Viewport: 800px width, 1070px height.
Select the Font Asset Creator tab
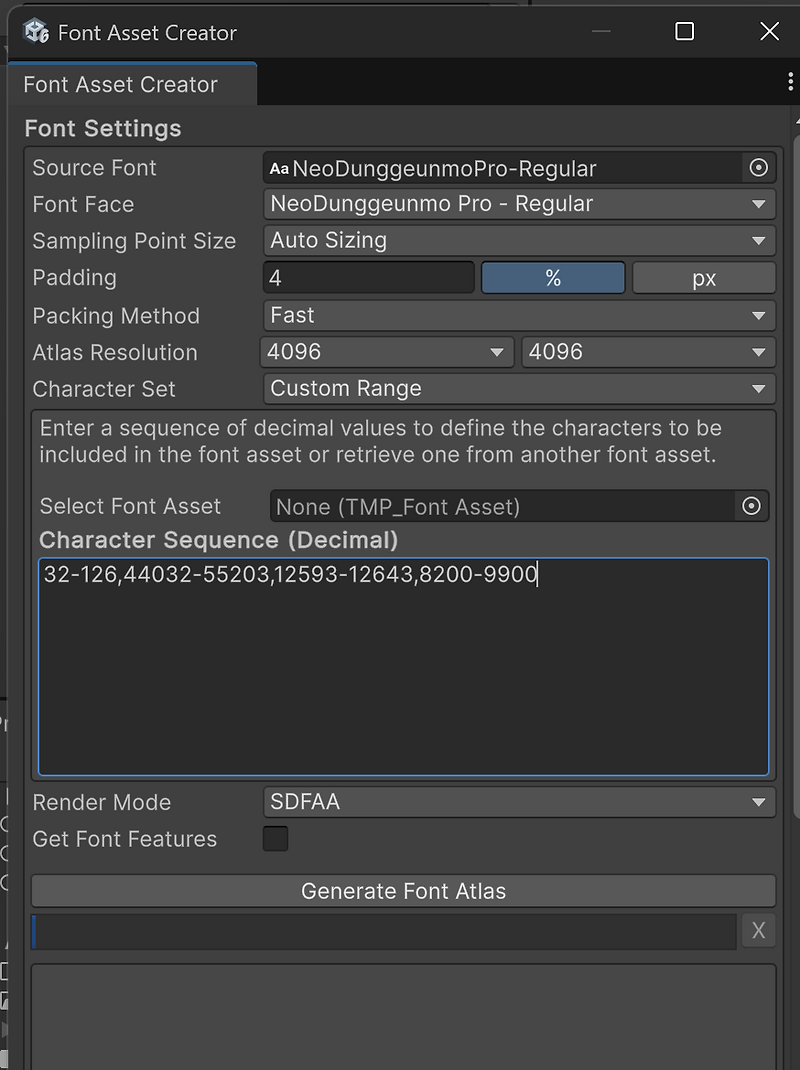pos(121,85)
